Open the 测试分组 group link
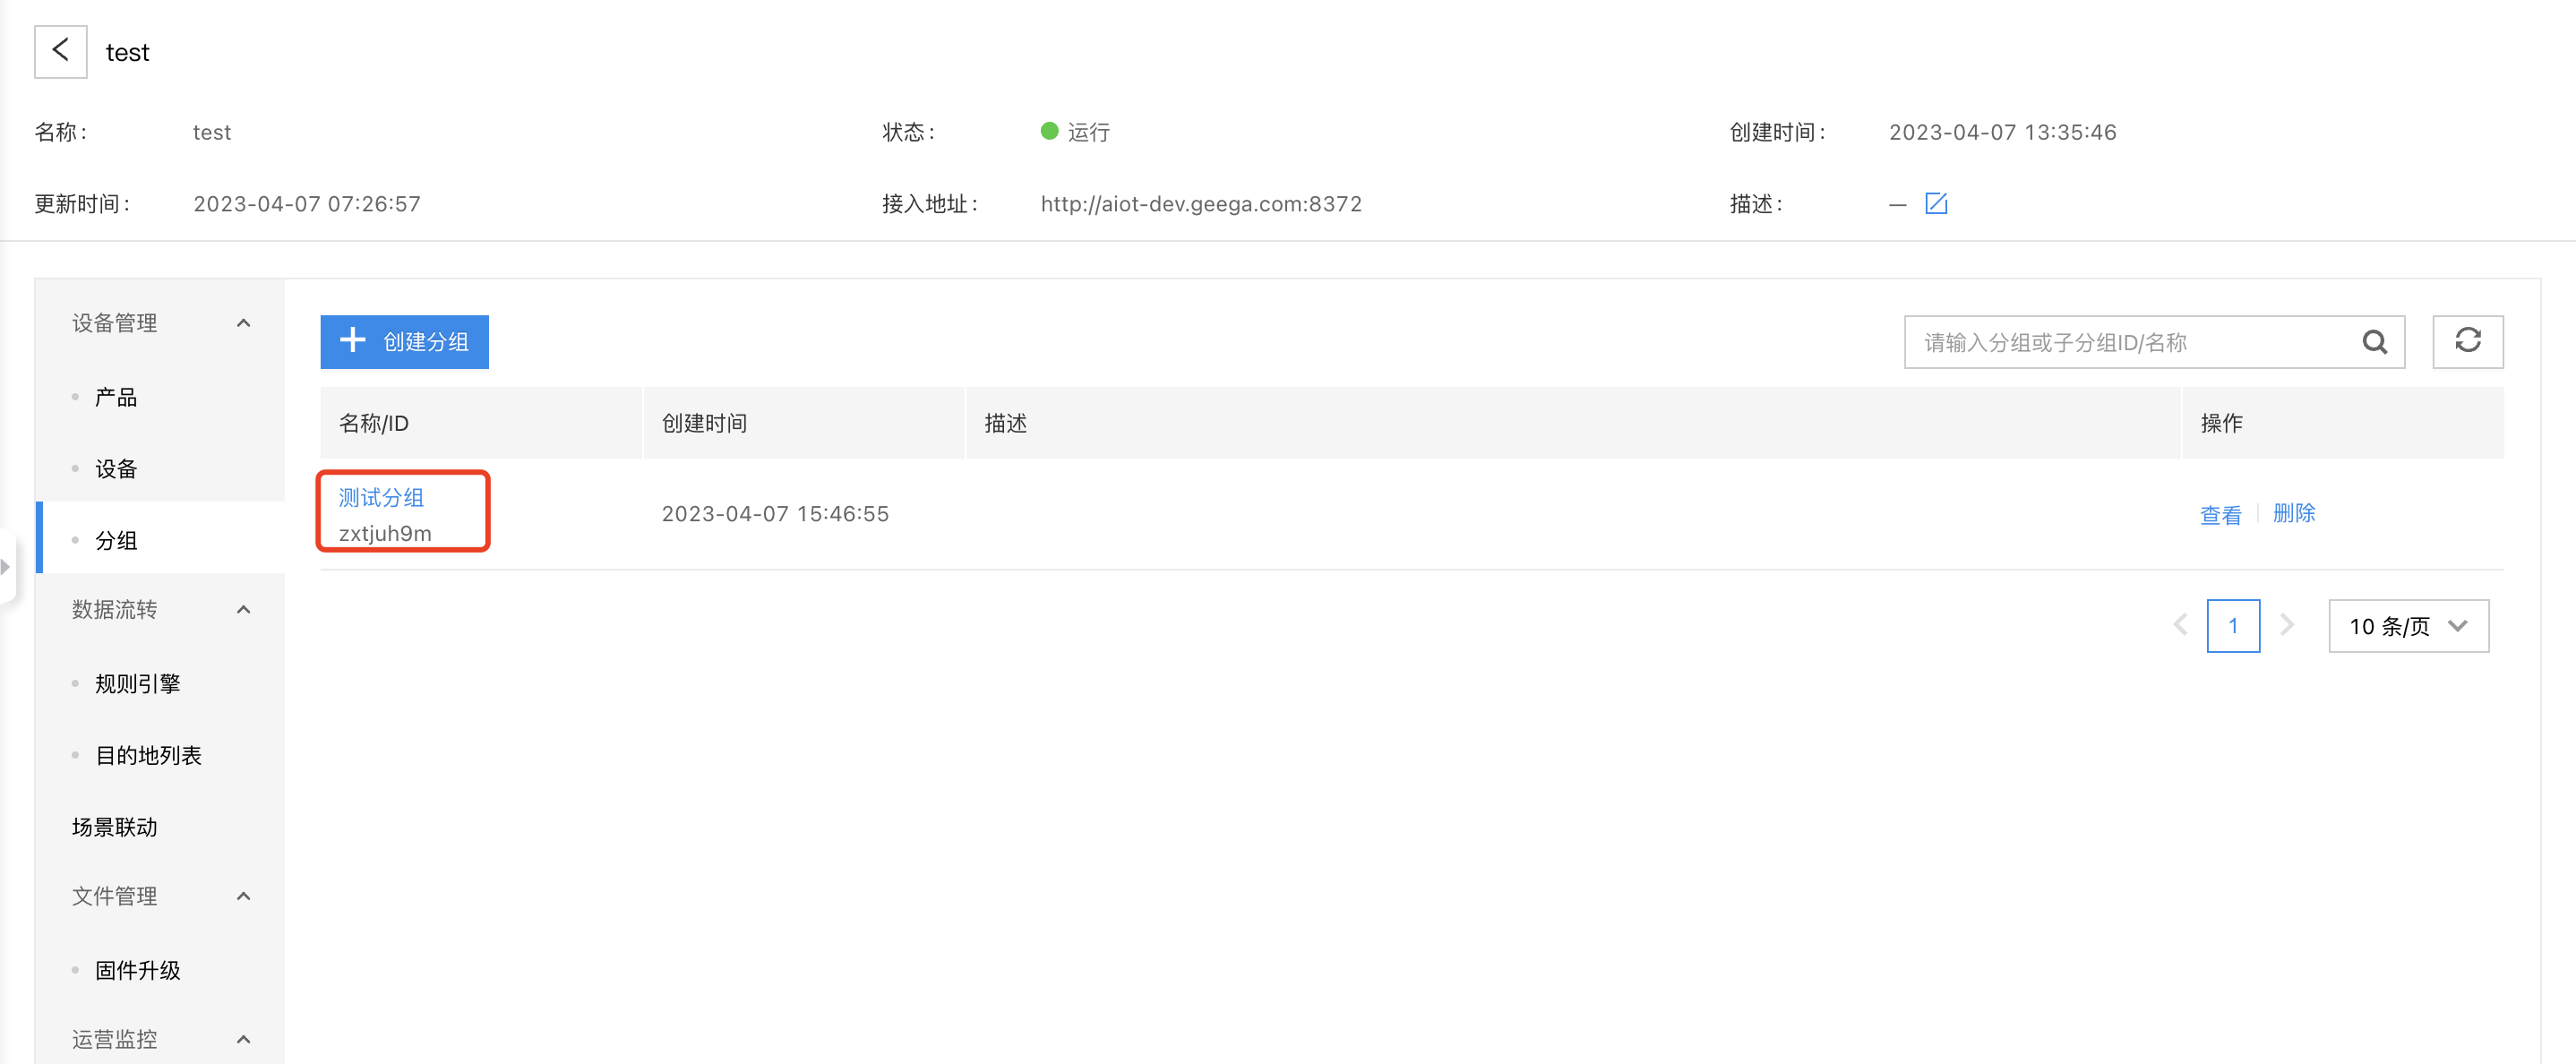The image size is (2576, 1064). coord(381,497)
